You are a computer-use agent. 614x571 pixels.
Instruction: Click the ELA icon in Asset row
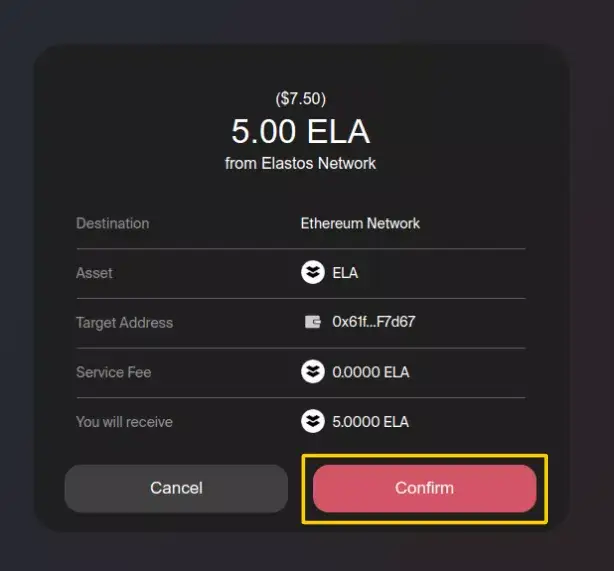point(313,273)
